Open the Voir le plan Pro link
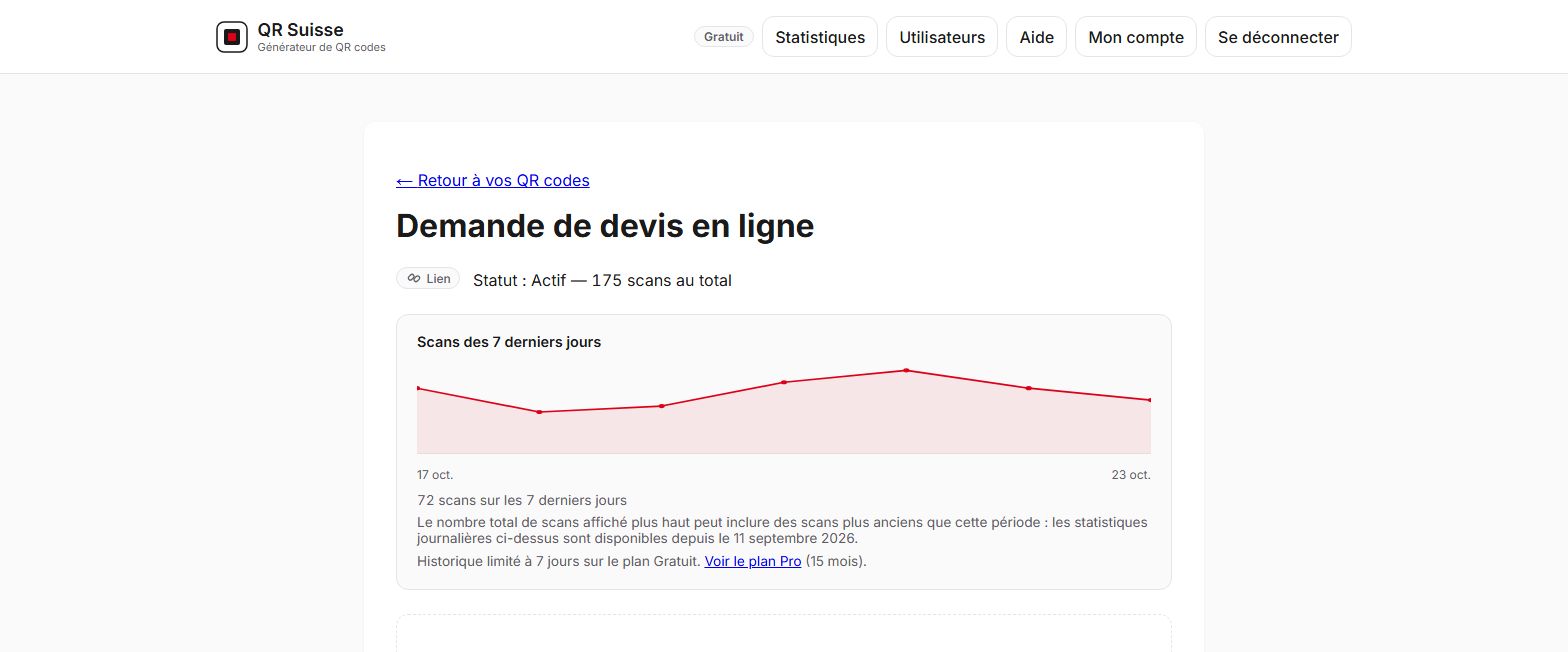 [753, 561]
